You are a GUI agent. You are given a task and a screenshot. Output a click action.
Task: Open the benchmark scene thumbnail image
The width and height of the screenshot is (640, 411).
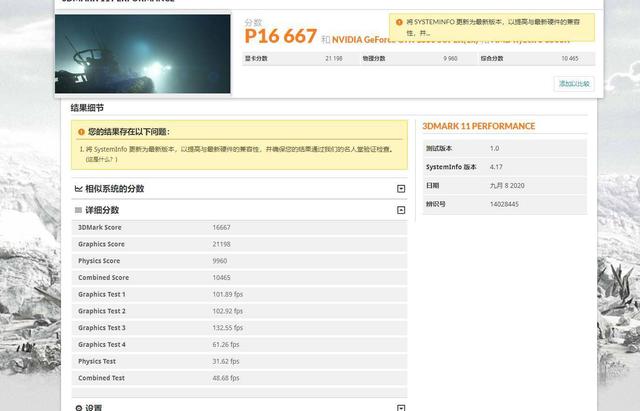(x=142, y=54)
